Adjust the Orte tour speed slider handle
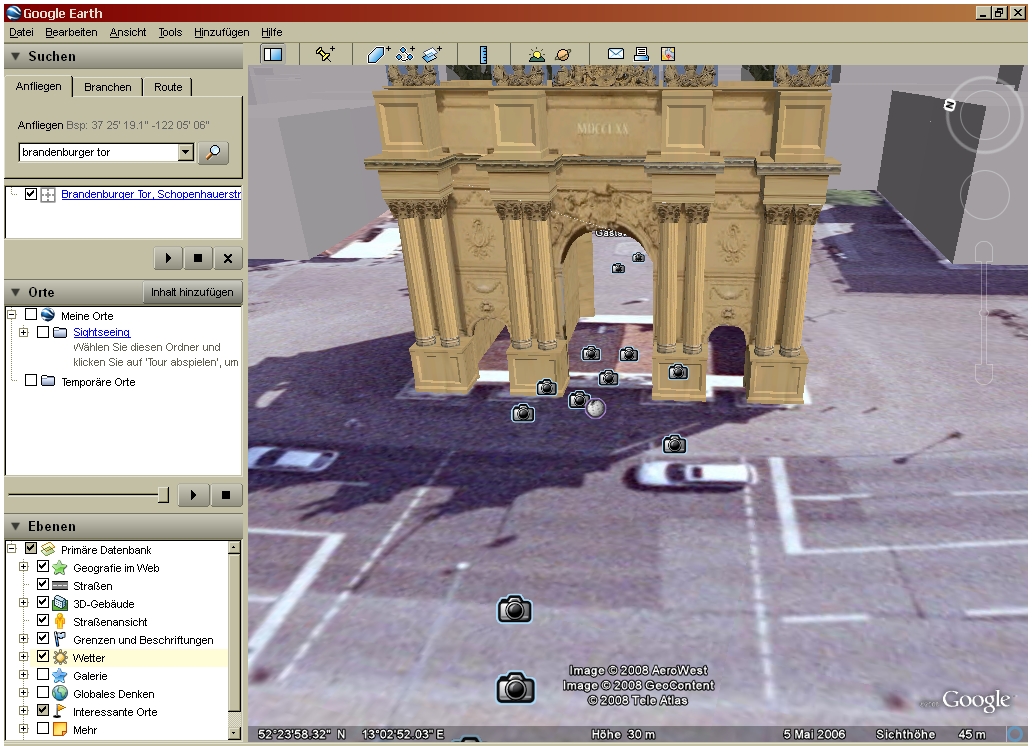 [163, 495]
